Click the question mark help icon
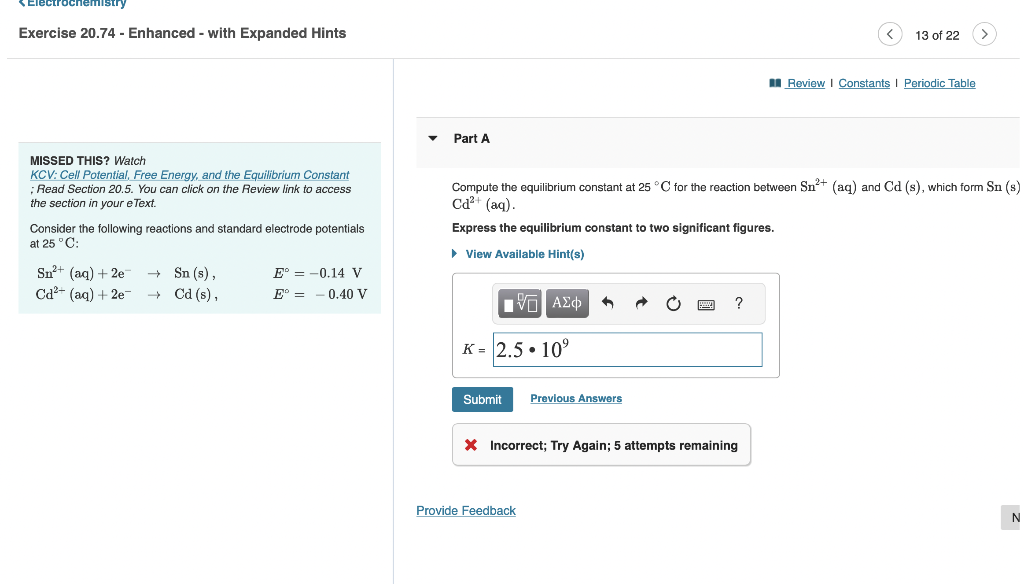 coord(738,303)
